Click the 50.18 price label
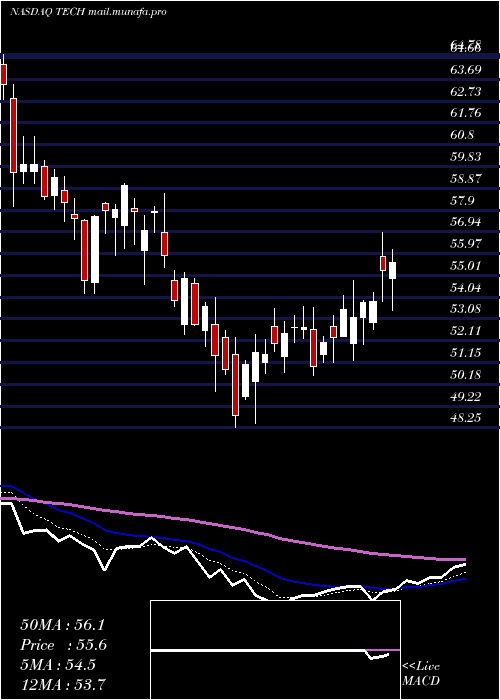This screenshot has width=500, height=700. pos(466,374)
